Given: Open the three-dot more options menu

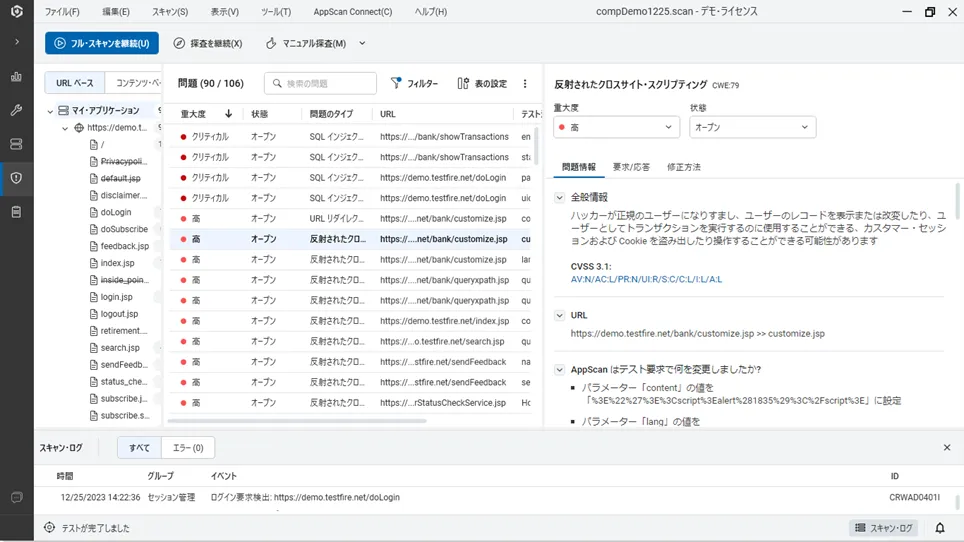Looking at the screenshot, I should click(525, 84).
